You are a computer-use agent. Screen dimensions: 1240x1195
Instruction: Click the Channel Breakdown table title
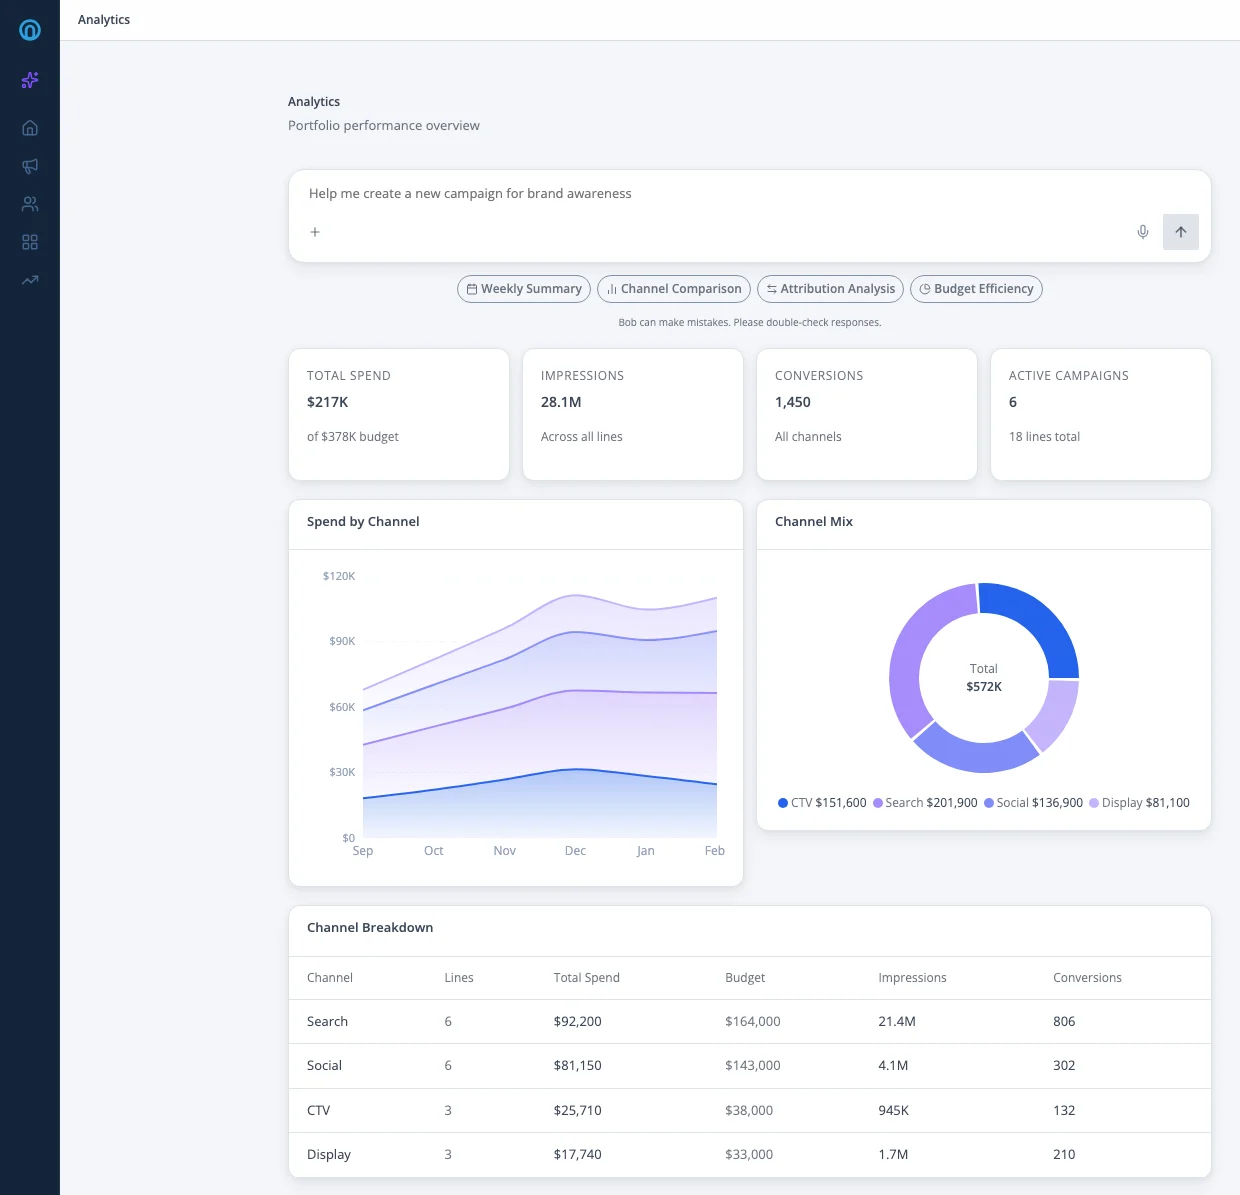pyautogui.click(x=370, y=928)
